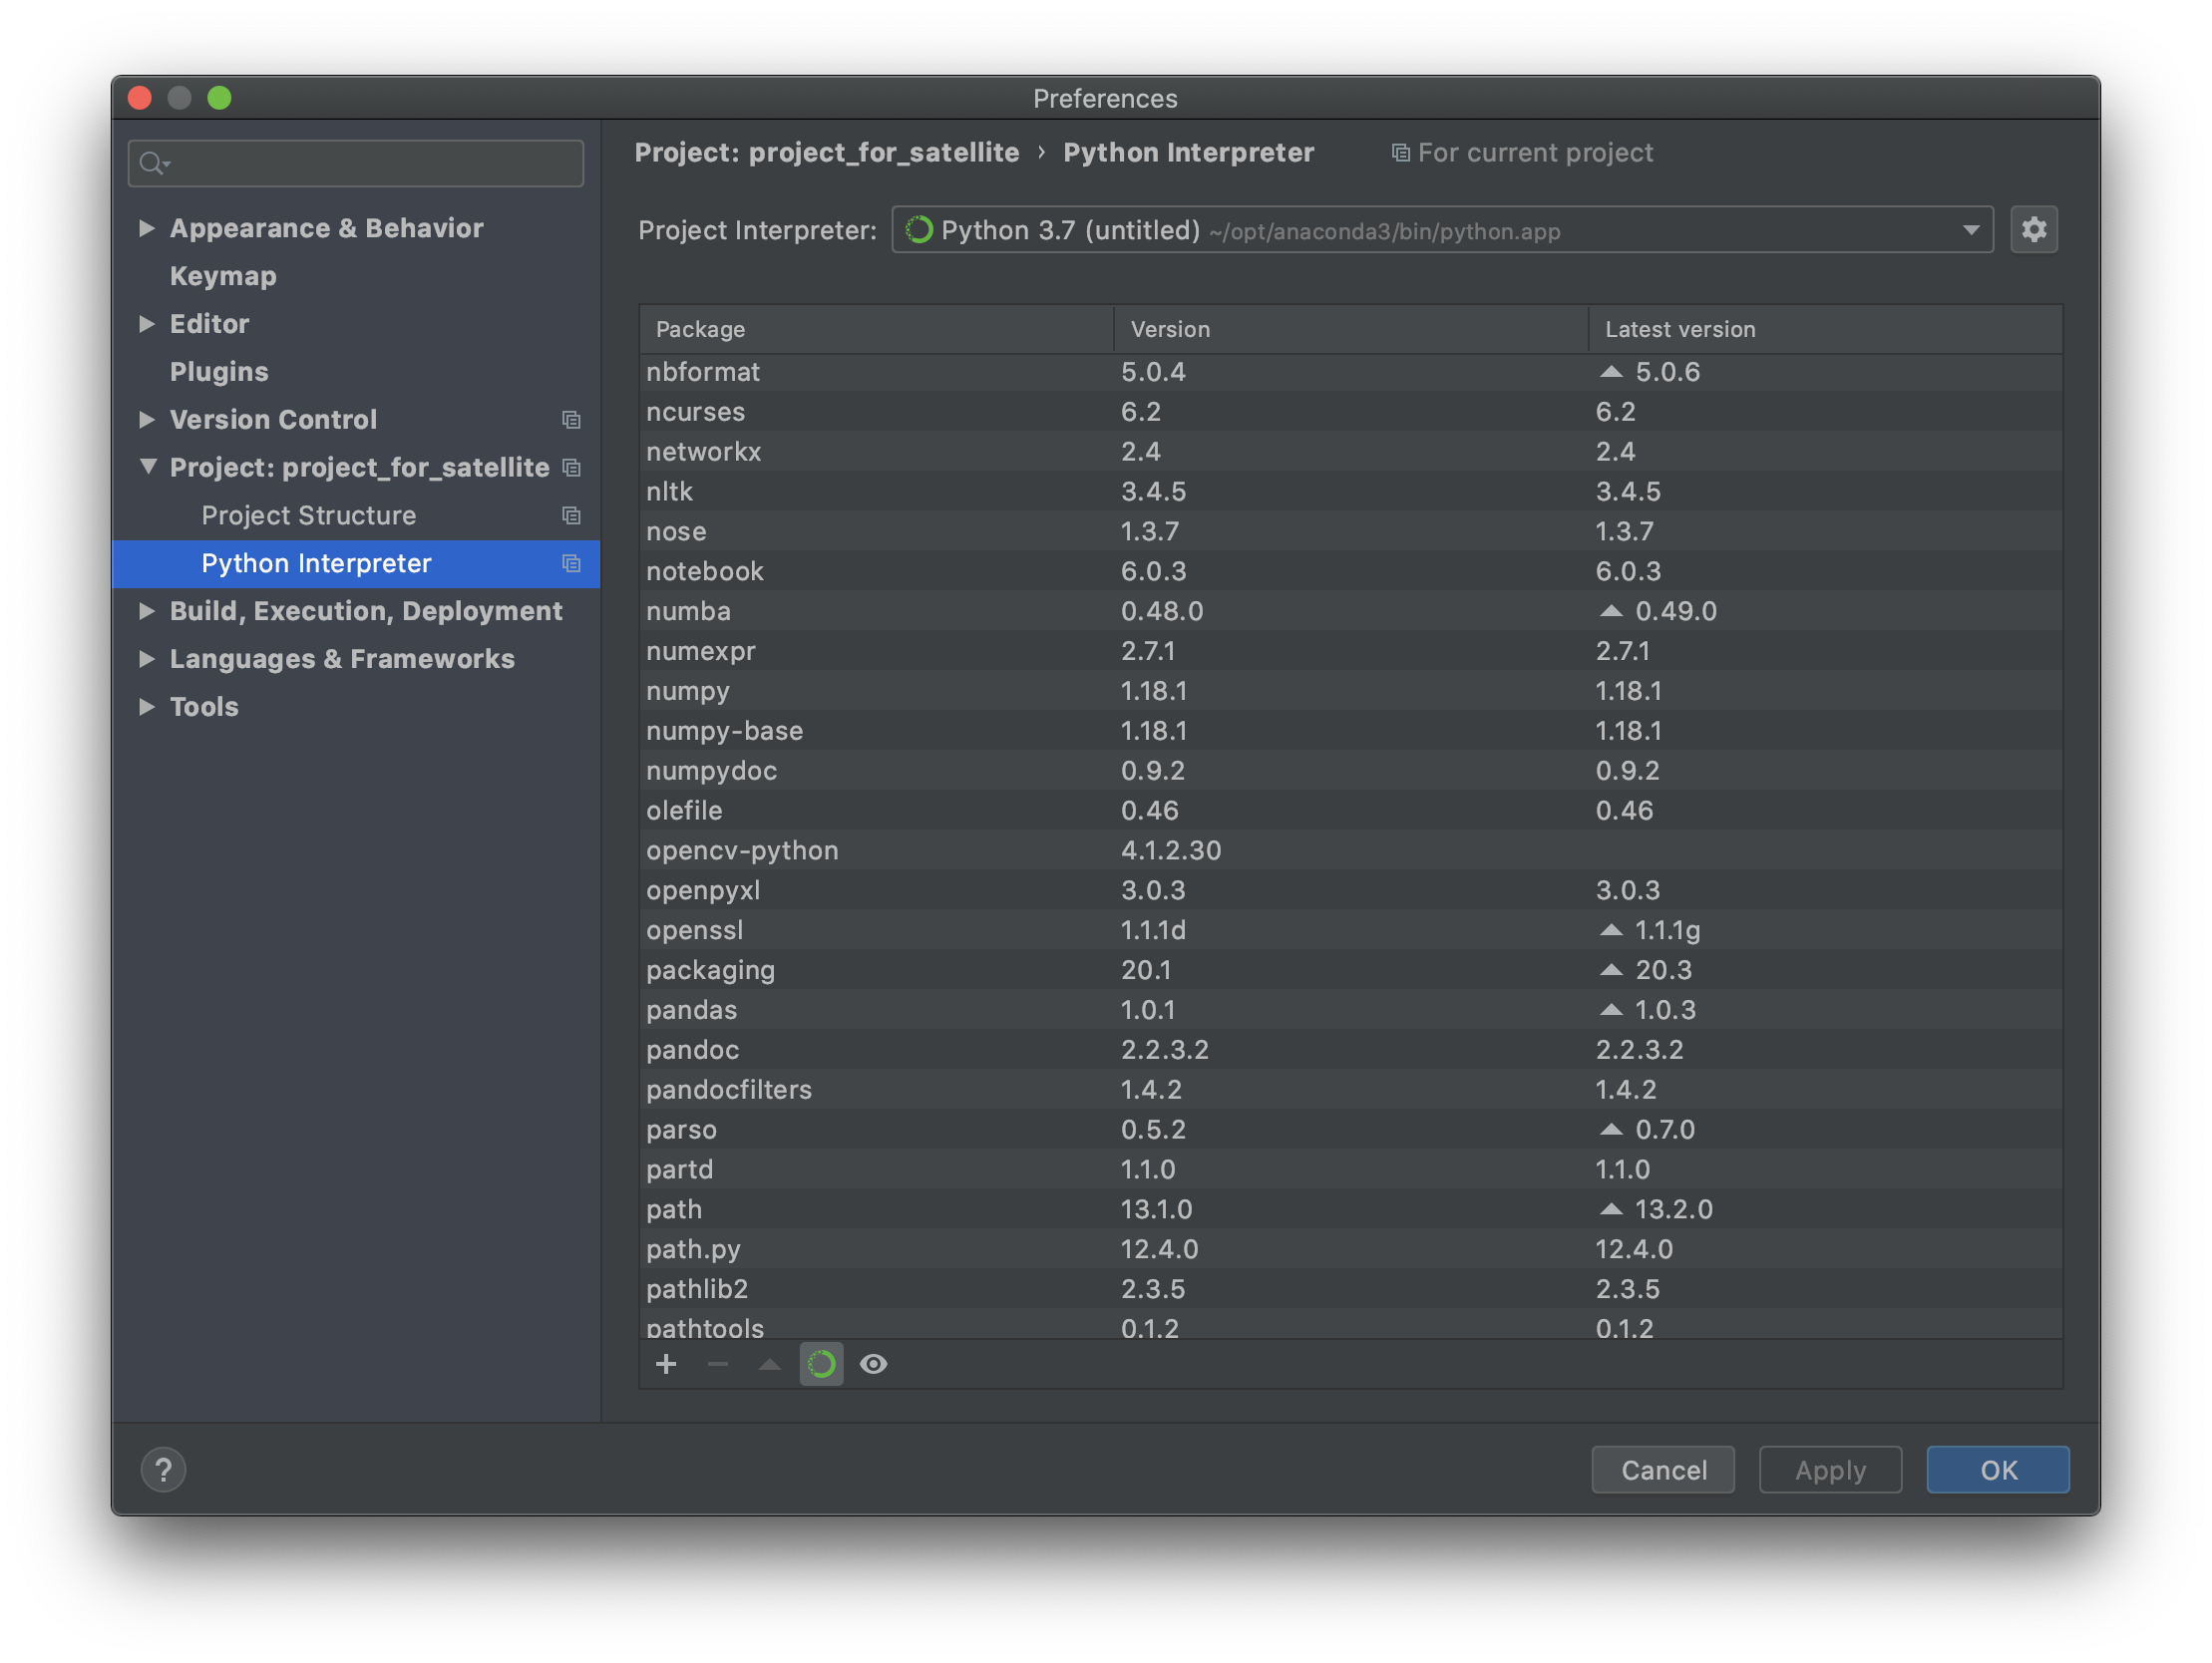Click the copy icon beside Version Control
2212x1663 pixels.
tap(571, 420)
